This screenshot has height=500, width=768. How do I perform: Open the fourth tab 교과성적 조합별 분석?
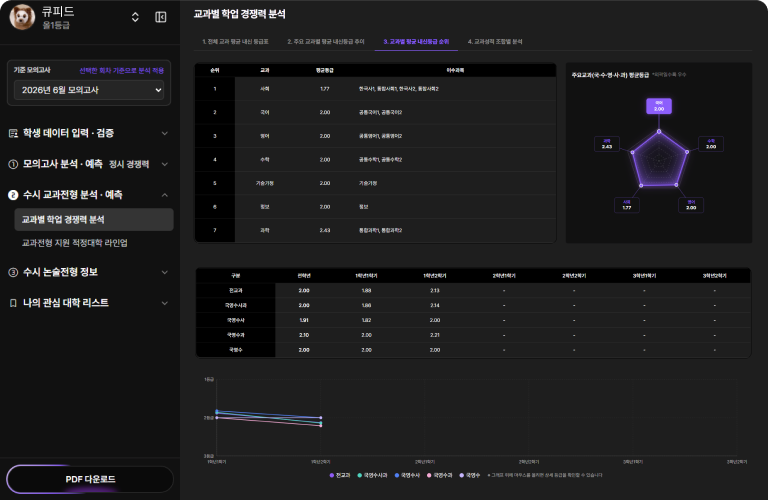coord(495,42)
